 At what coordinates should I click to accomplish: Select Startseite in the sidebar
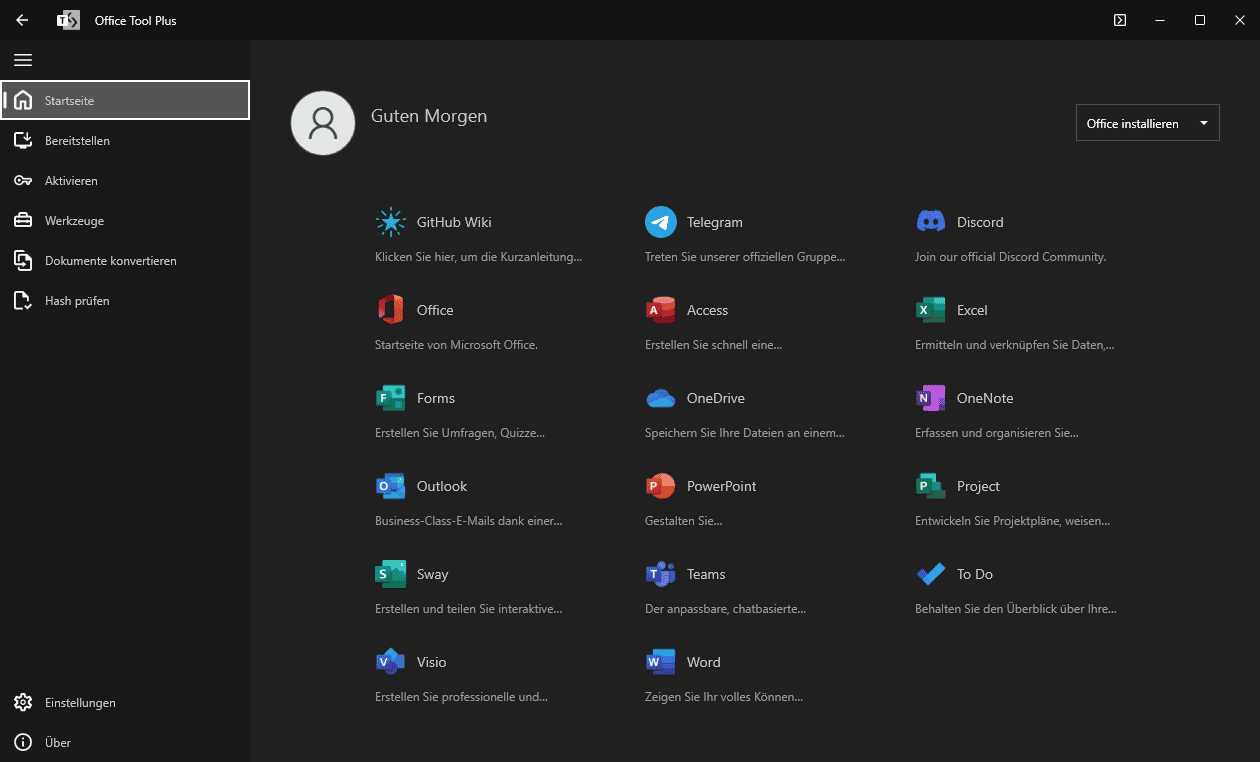[x=125, y=100]
